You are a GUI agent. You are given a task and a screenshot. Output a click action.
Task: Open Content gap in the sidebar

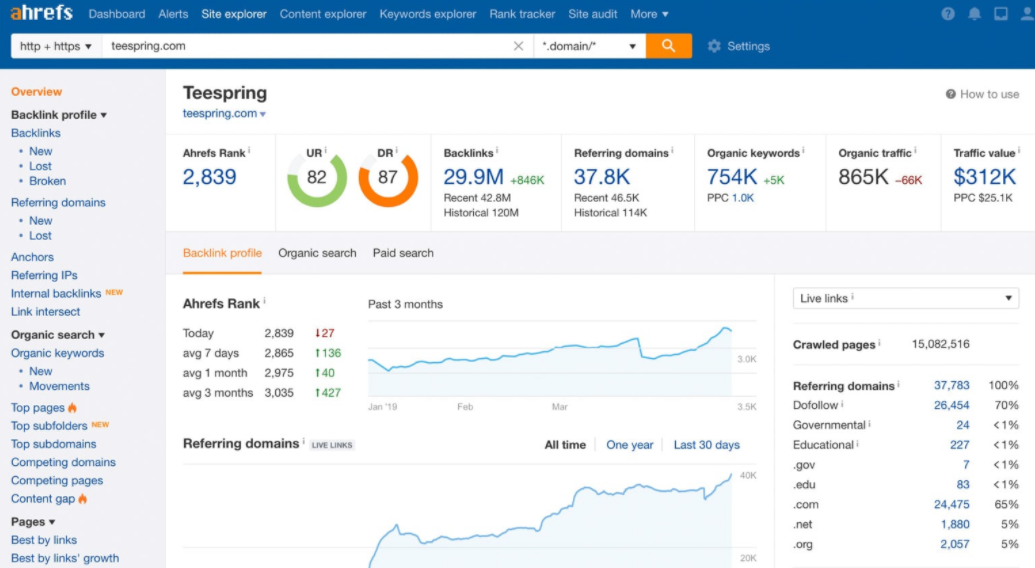pyautogui.click(x=43, y=499)
